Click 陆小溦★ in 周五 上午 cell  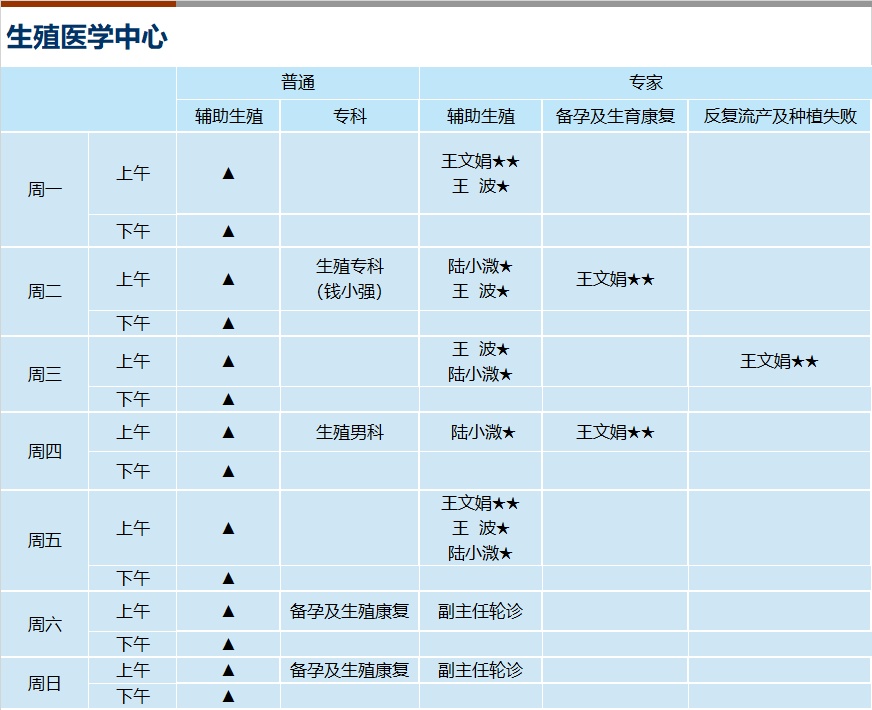[x=480, y=553]
